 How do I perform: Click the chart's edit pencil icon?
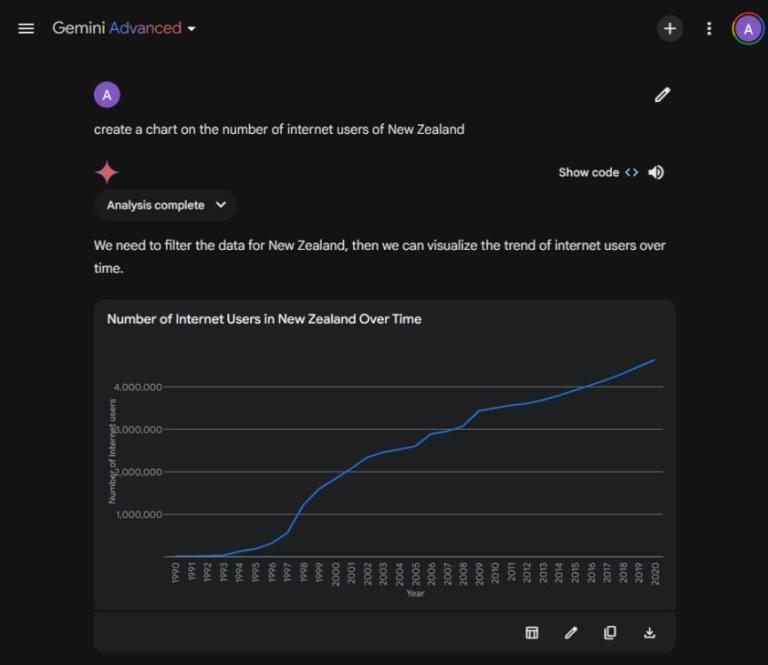tap(571, 632)
